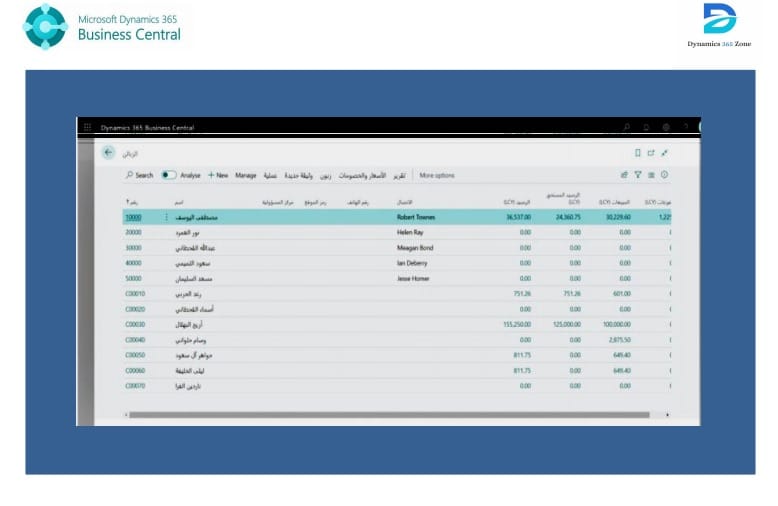Click the Search action
Image resolution: width=778 pixels, height=506 pixels.
139,175
